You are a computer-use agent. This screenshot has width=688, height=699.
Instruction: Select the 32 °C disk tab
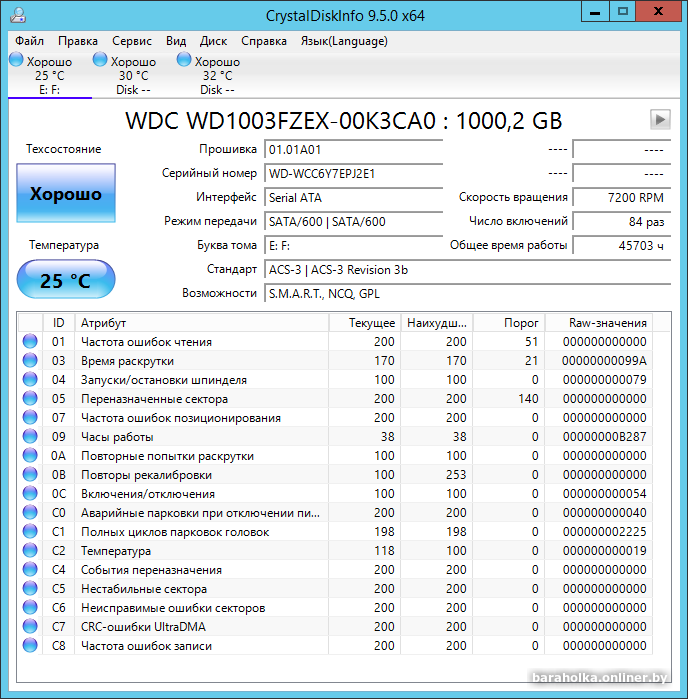pyautogui.click(x=217, y=75)
